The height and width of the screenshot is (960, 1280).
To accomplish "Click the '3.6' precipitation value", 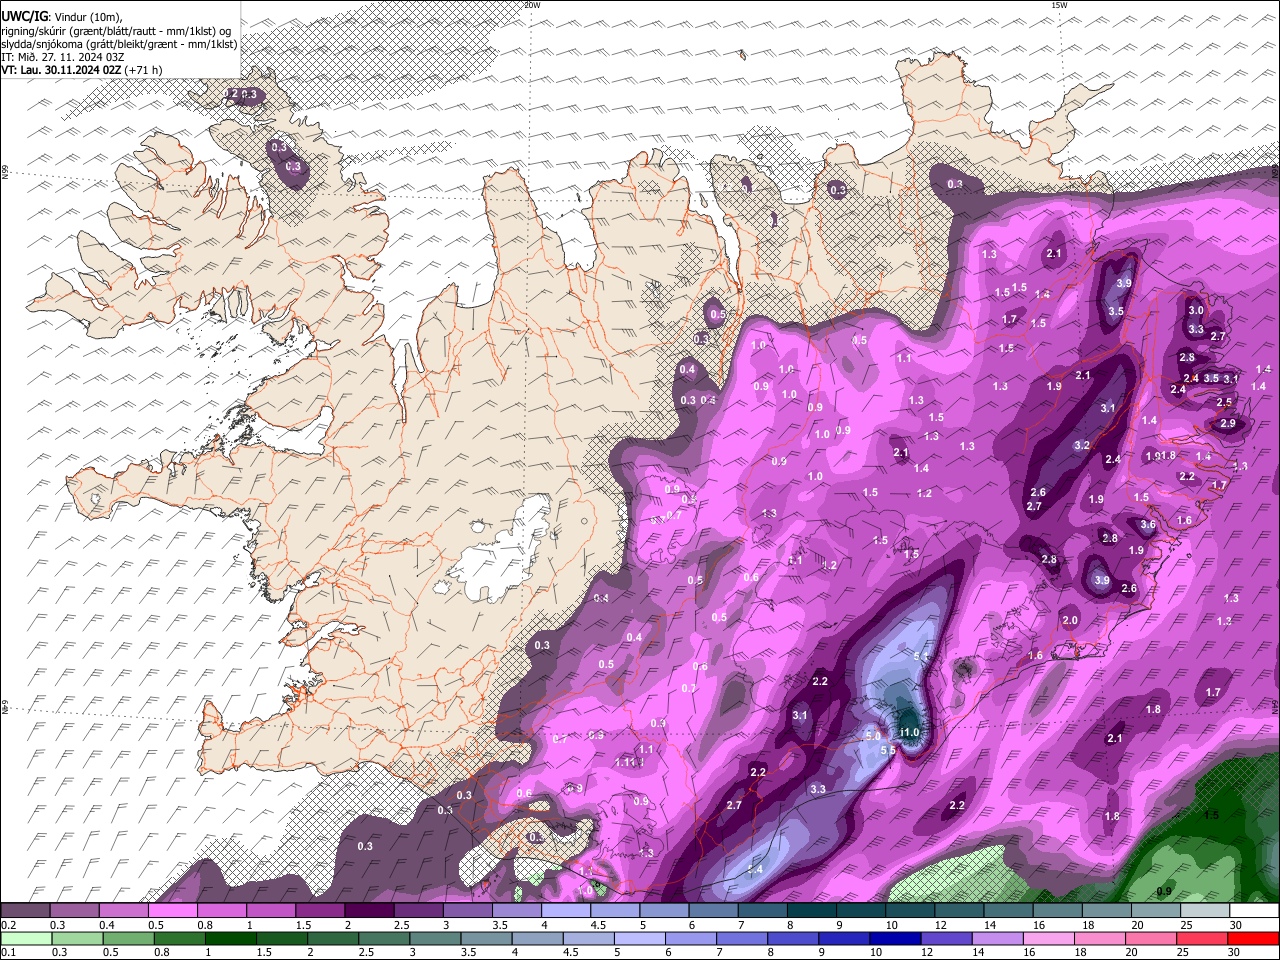I will tap(1148, 524).
